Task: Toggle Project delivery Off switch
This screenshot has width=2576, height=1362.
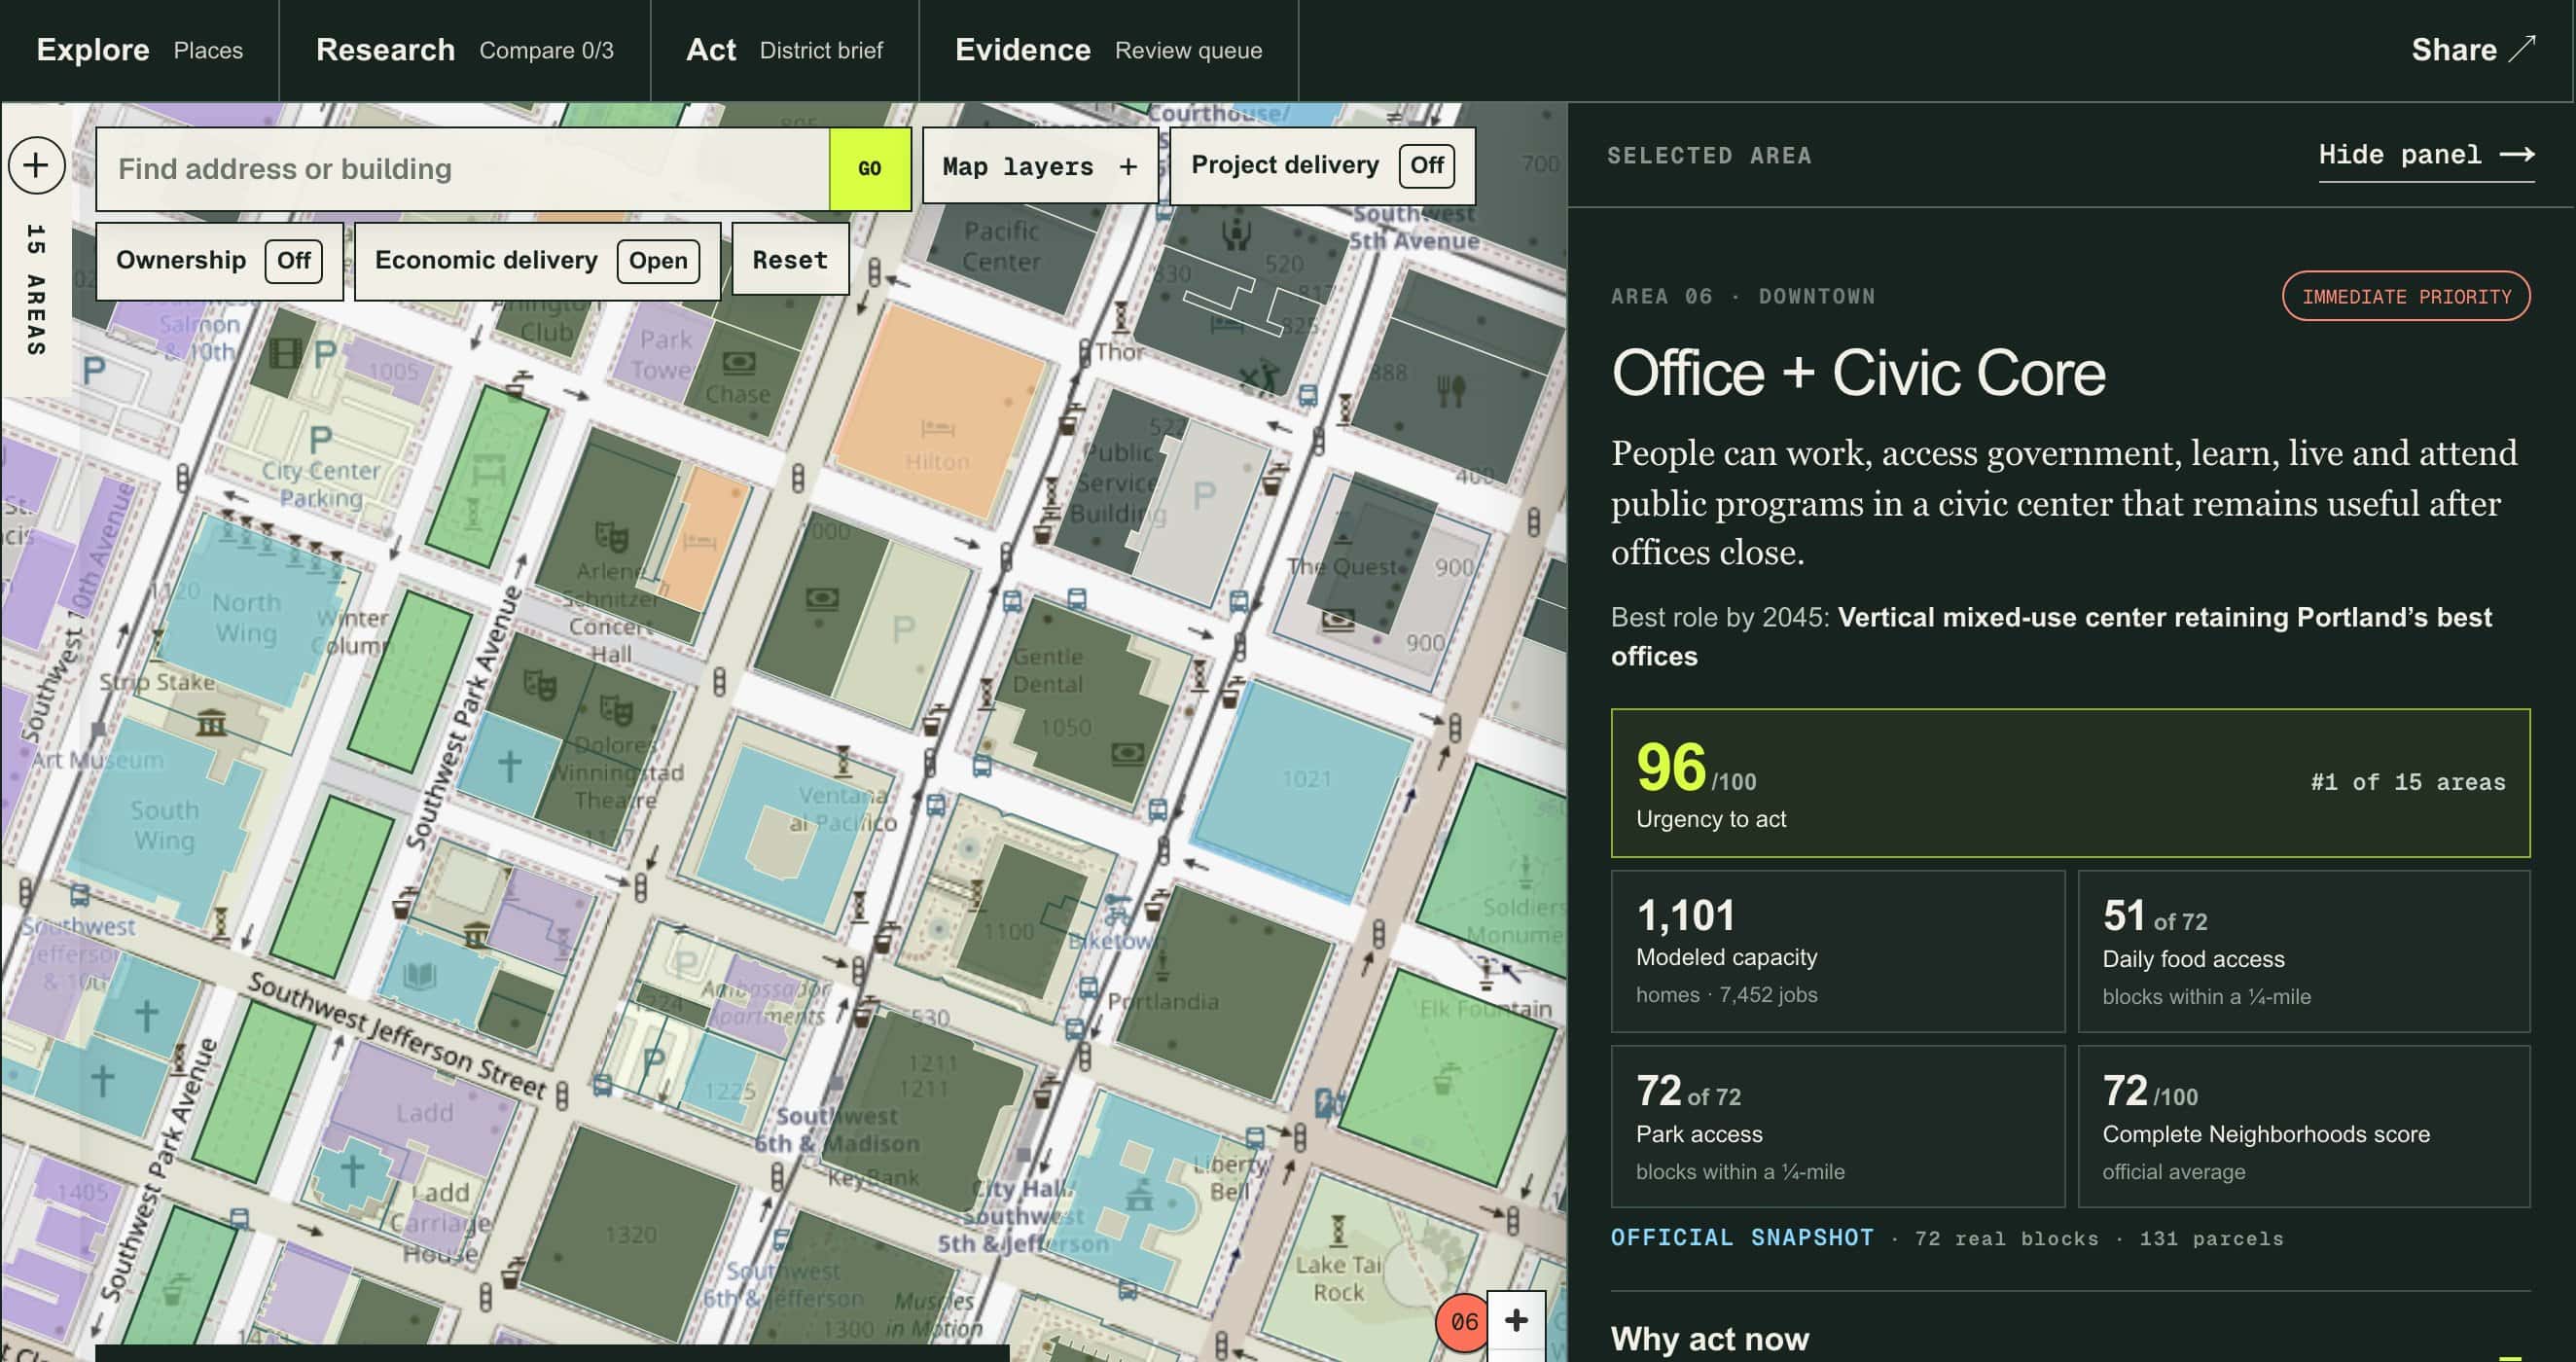Action: (x=1427, y=165)
